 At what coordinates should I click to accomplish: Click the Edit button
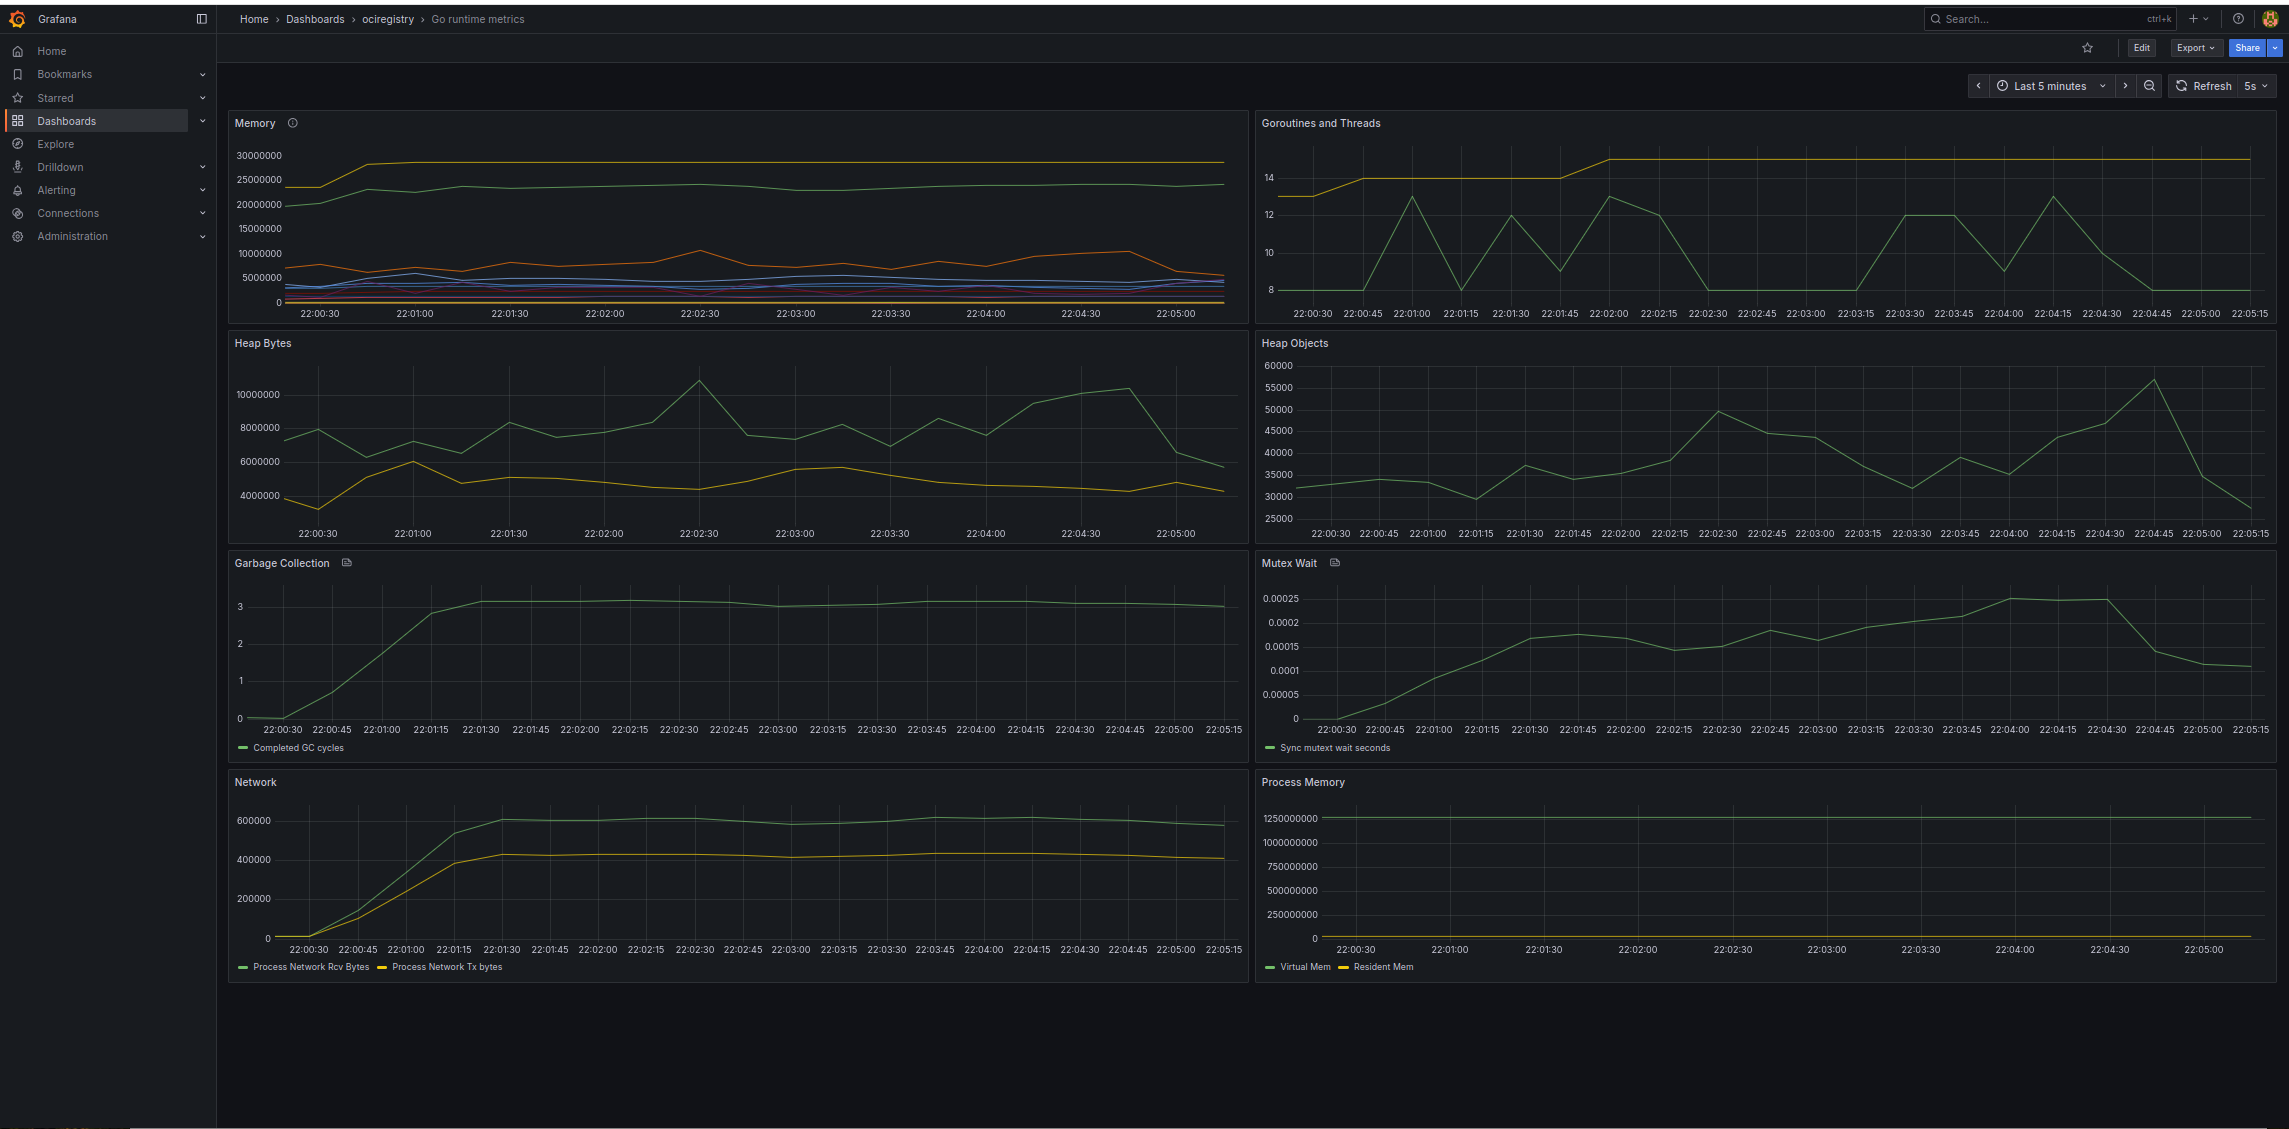tap(2141, 47)
